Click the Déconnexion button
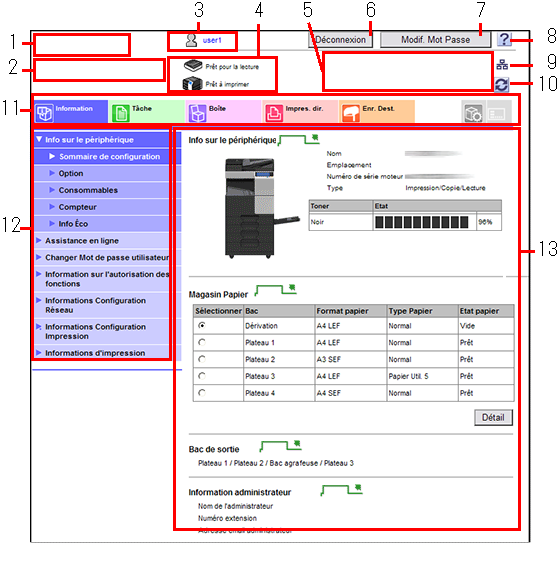 [x=340, y=40]
